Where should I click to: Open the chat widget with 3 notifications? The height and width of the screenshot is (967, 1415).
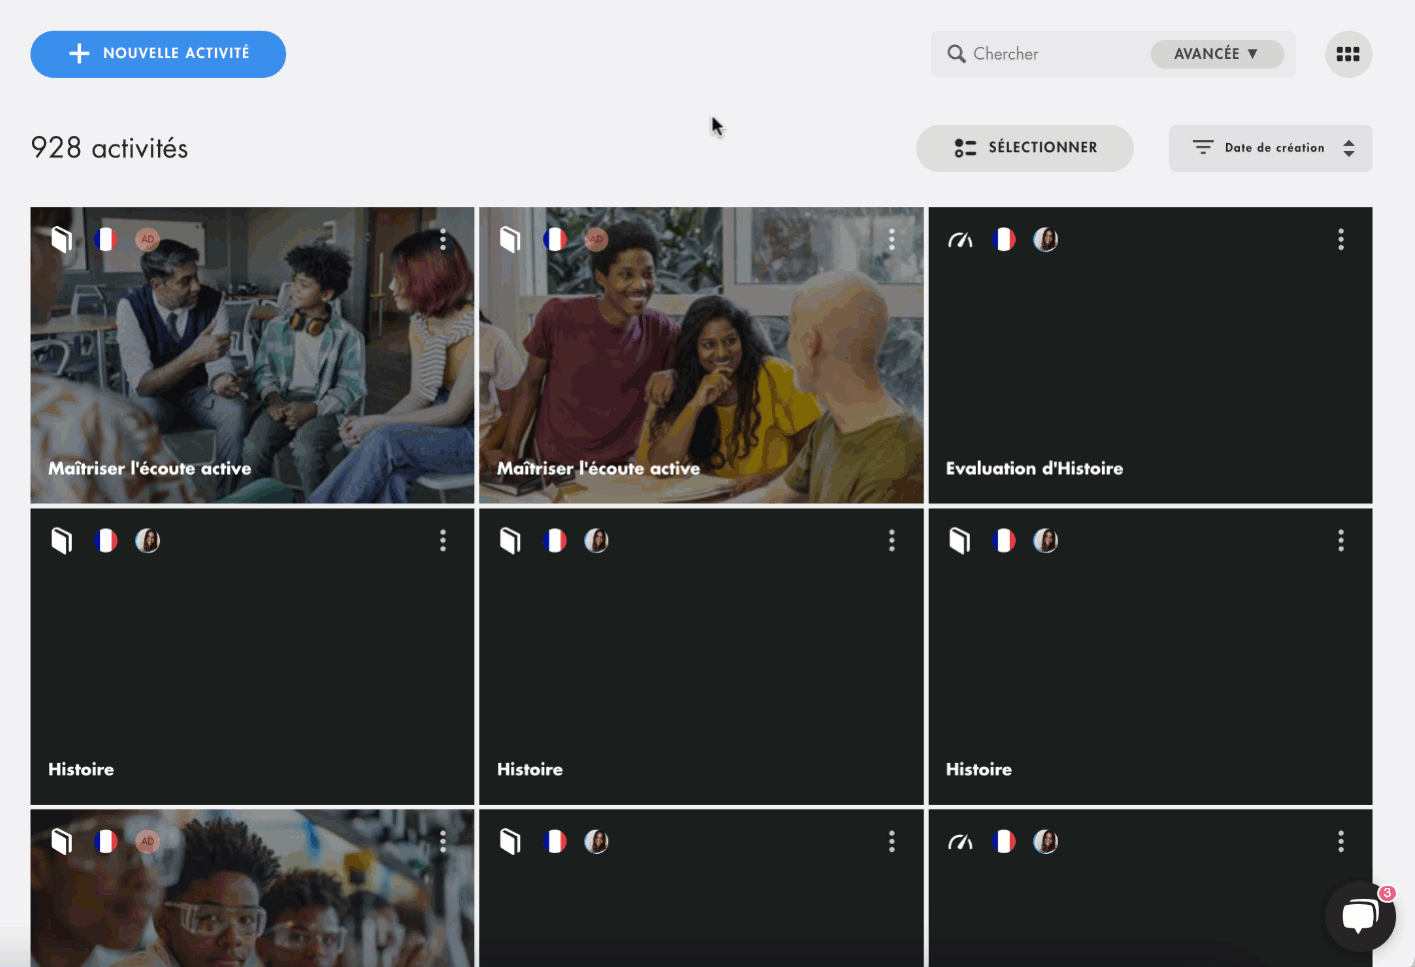click(1360, 915)
